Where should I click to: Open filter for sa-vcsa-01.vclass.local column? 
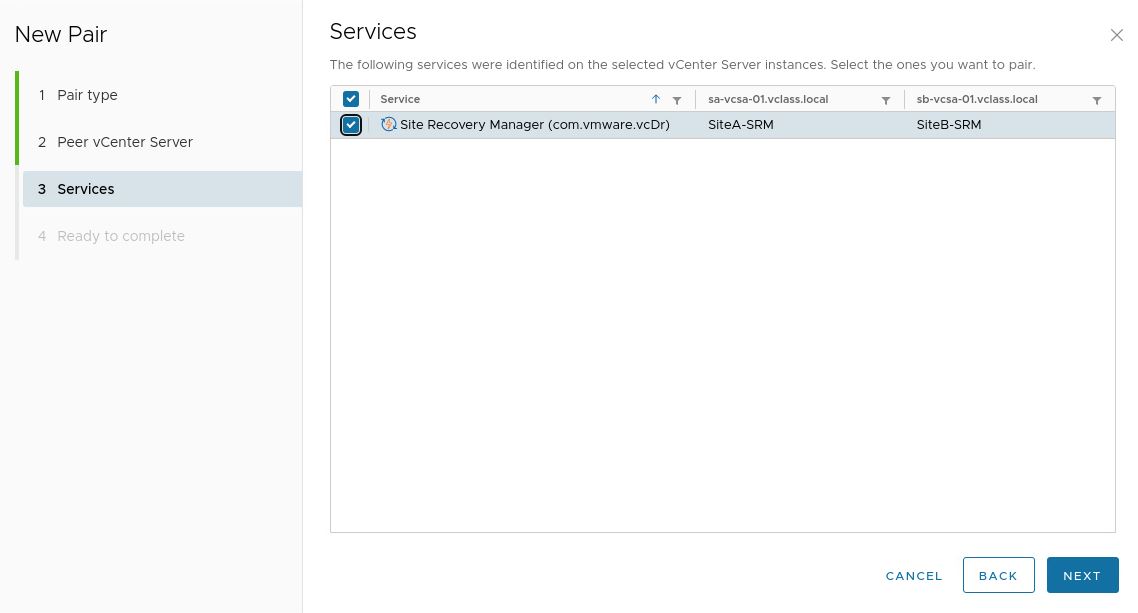tap(885, 100)
